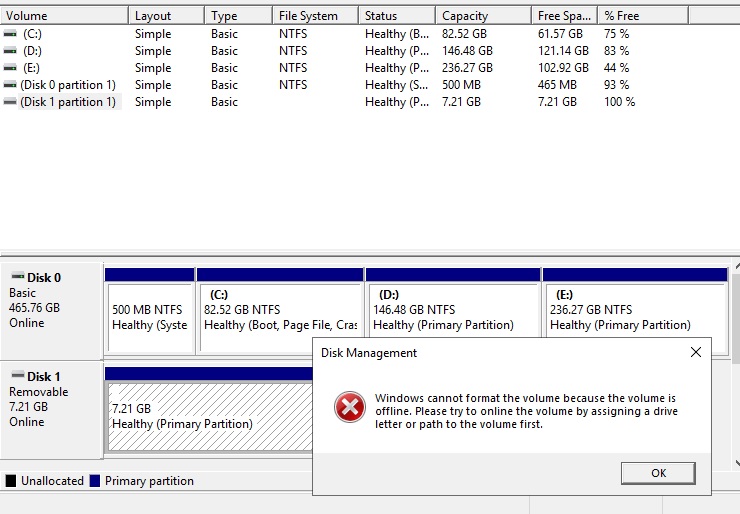Viewport: 740px width, 514px height.
Task: Click the drive icon beside (E:) volume row
Action: (10, 68)
